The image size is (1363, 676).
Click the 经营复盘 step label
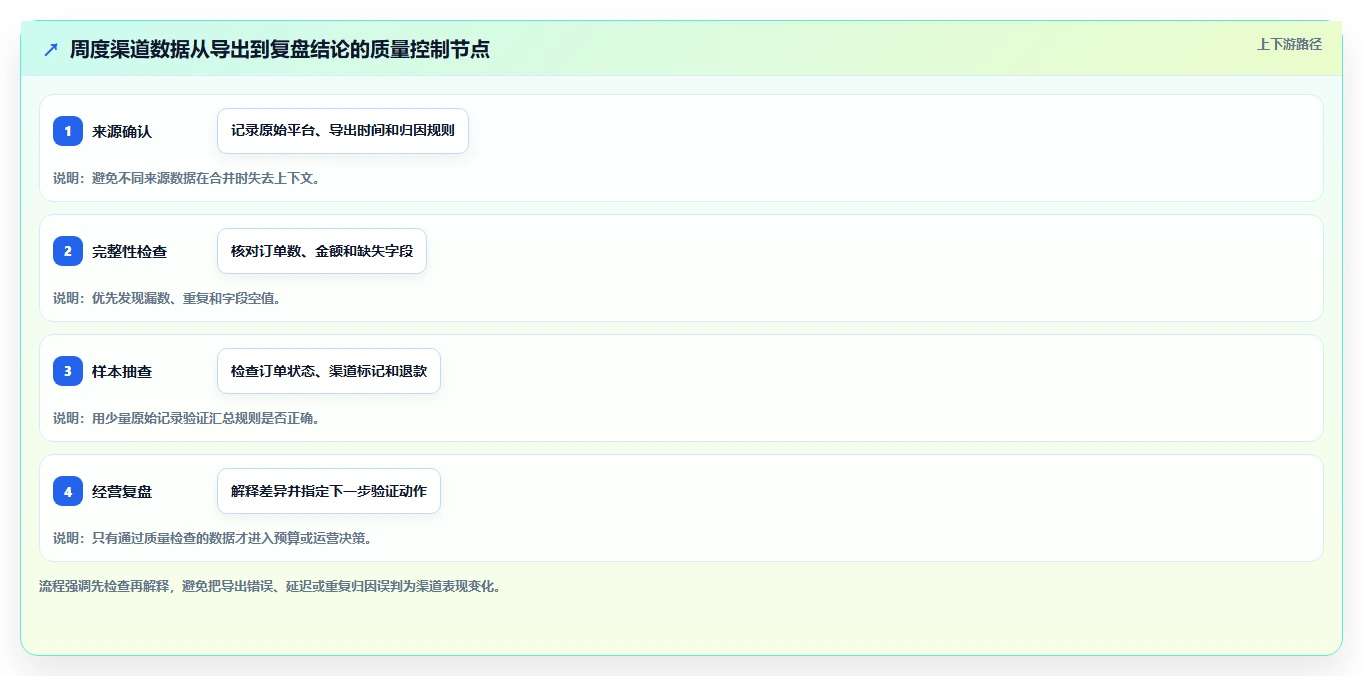122,491
